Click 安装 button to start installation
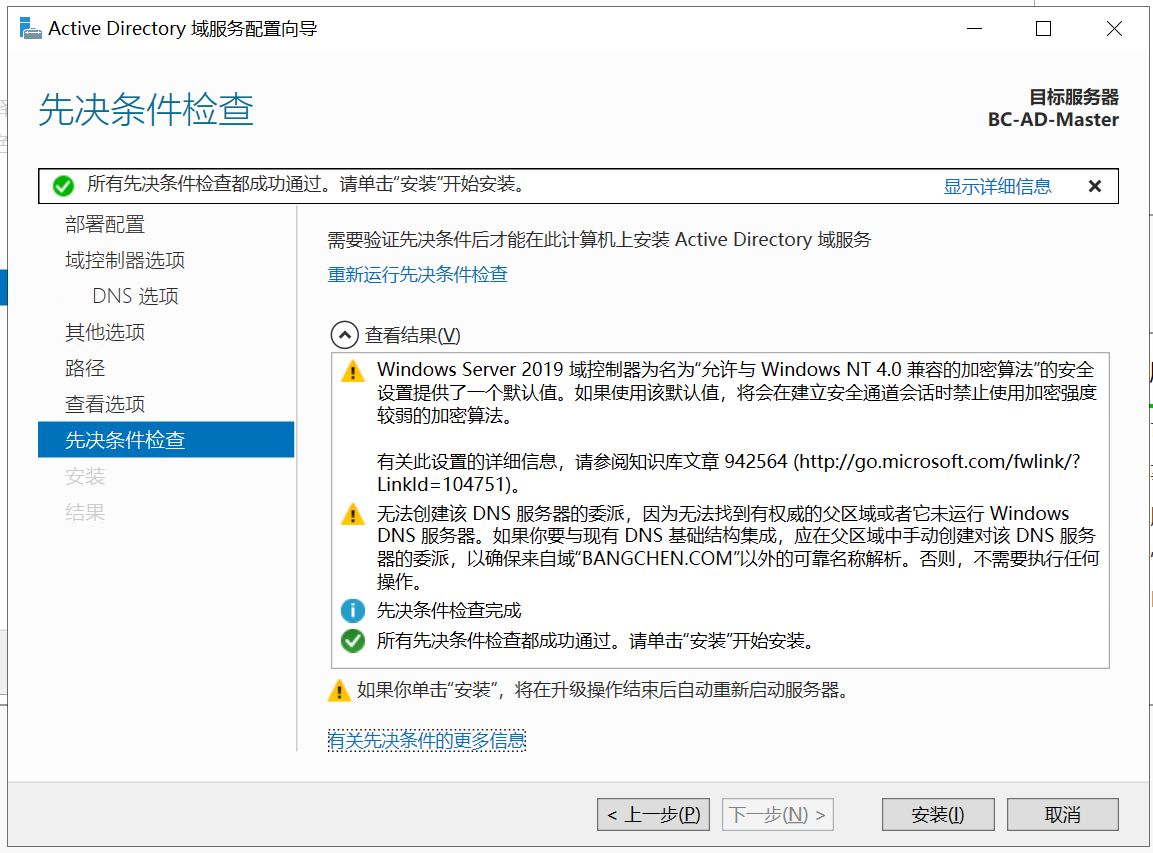This screenshot has height=853, width=1153. (x=937, y=815)
